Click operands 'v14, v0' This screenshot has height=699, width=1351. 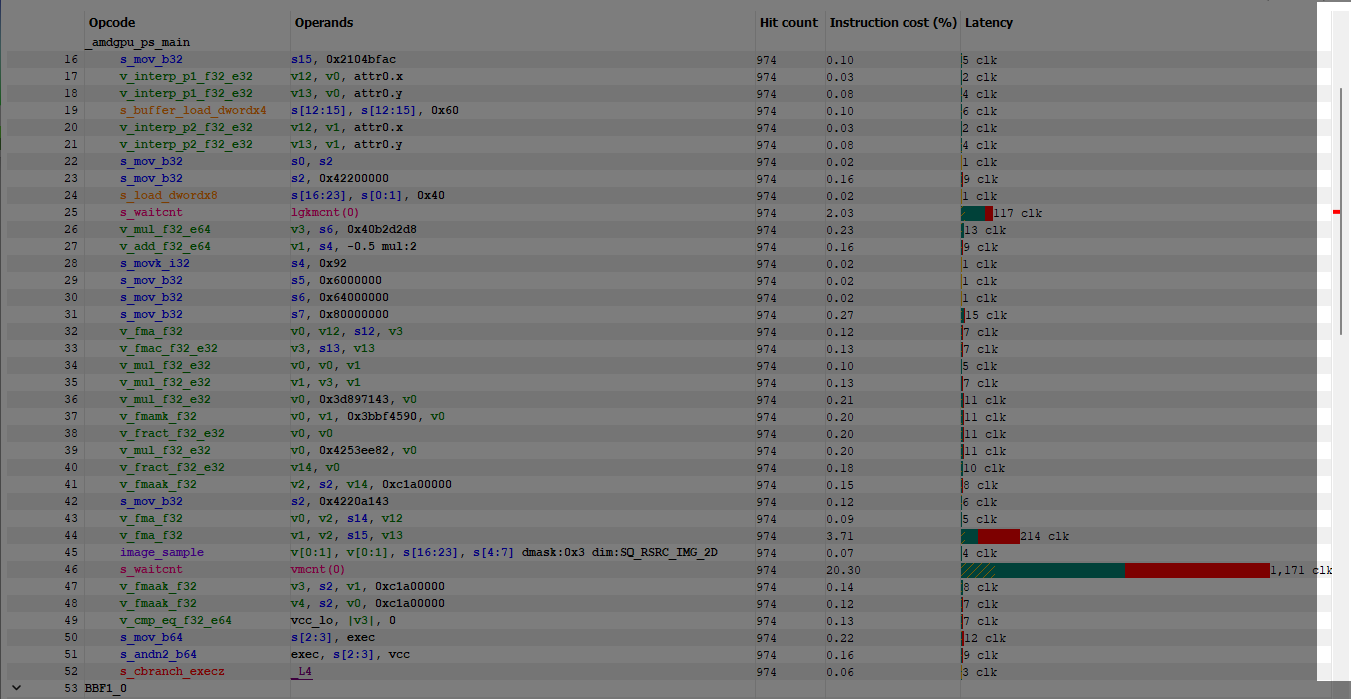(315, 468)
